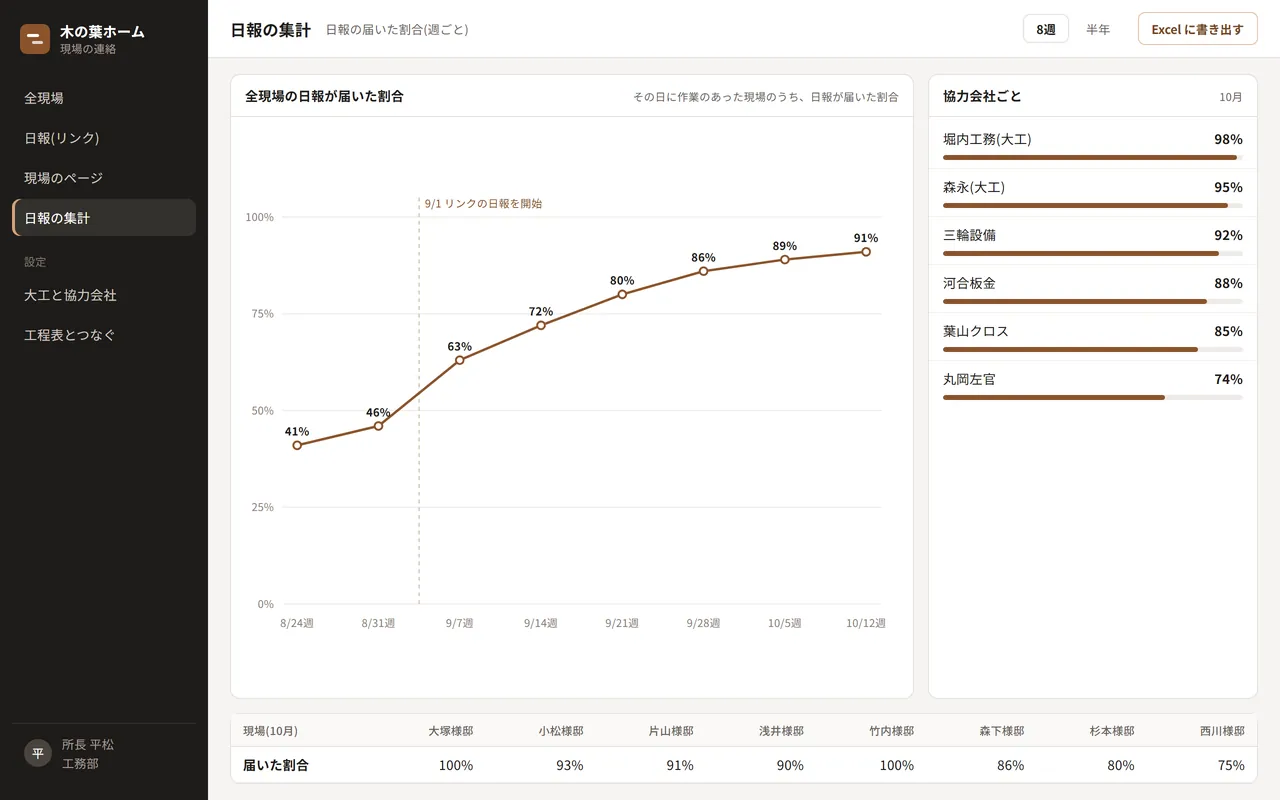Open 現場のページ from sidebar
The image size is (1280, 800).
104,178
